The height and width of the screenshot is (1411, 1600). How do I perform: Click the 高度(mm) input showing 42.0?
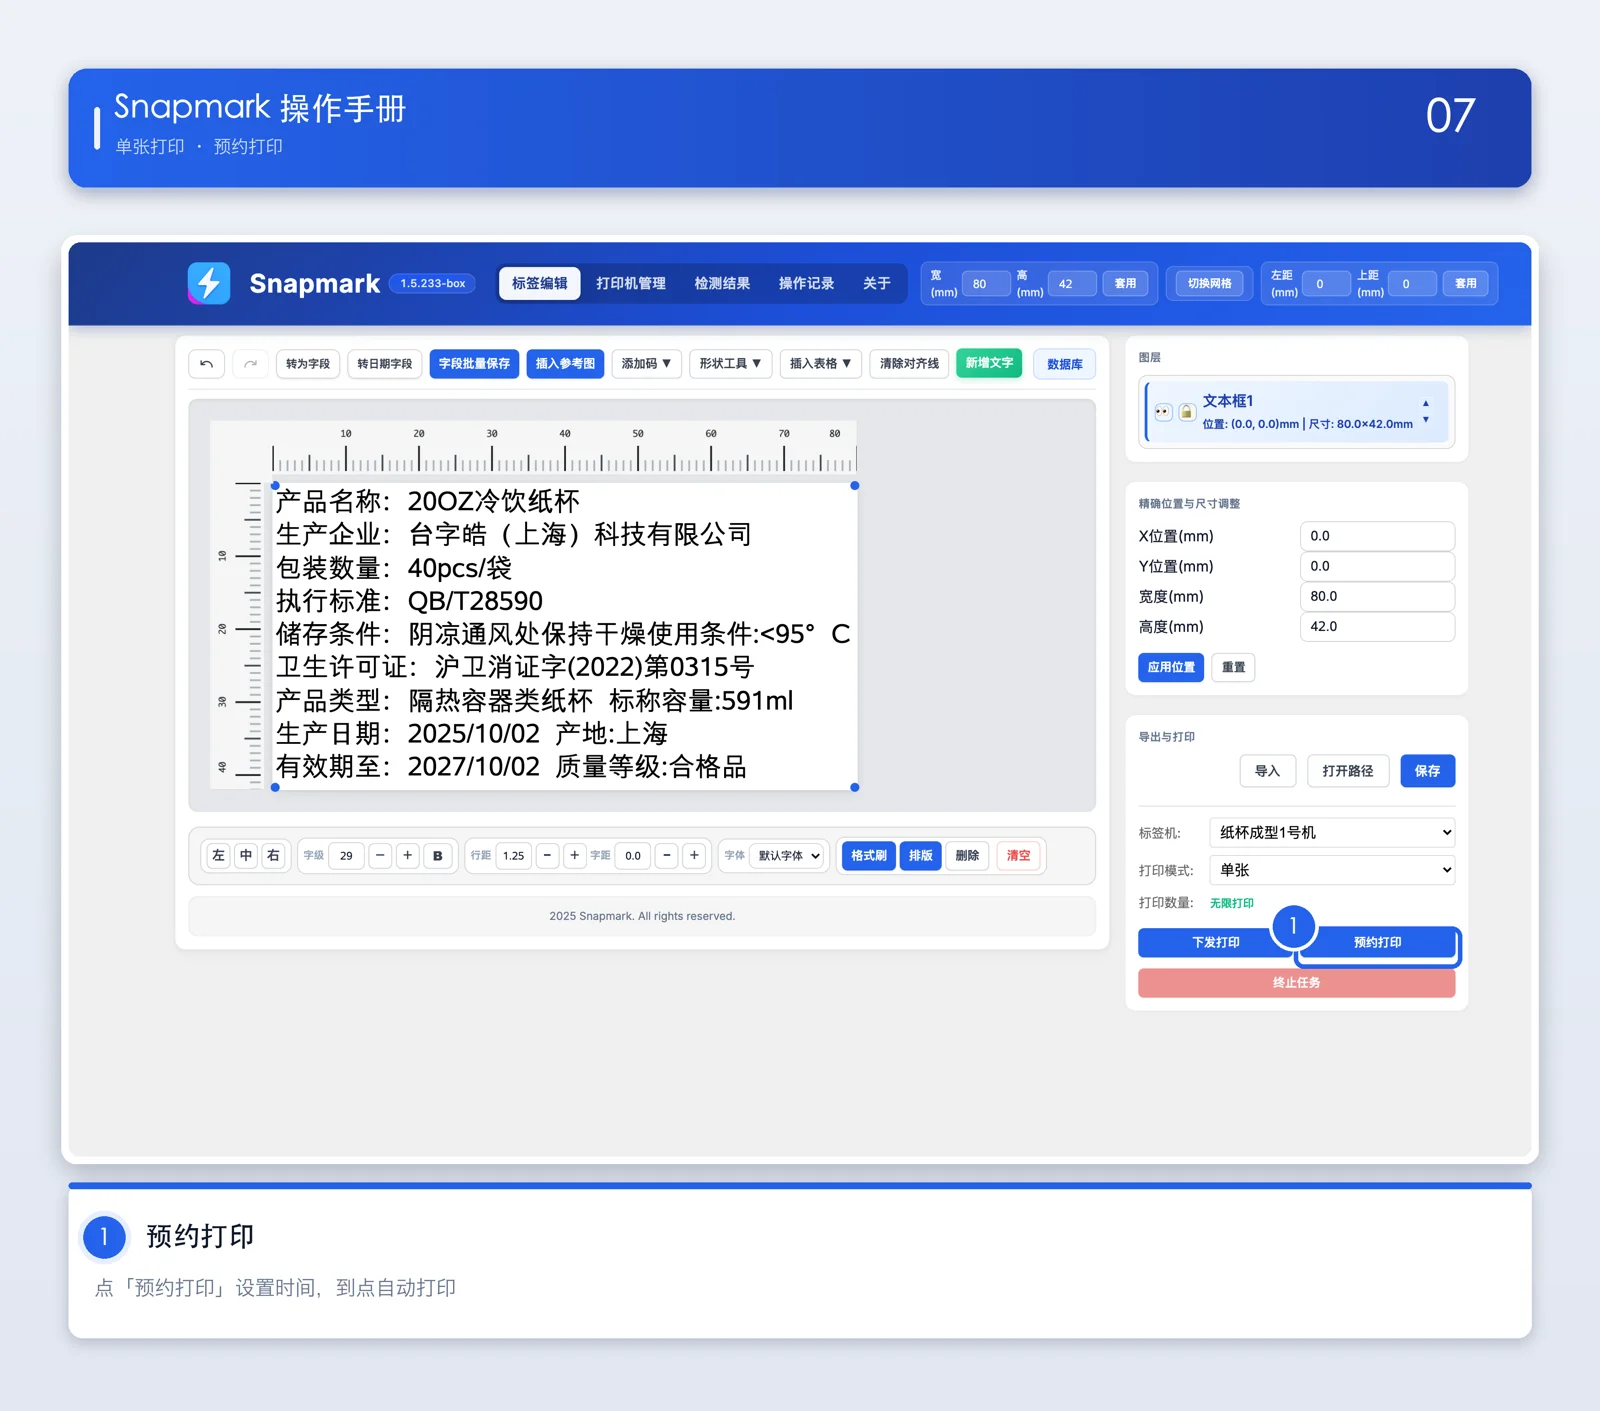[1377, 627]
